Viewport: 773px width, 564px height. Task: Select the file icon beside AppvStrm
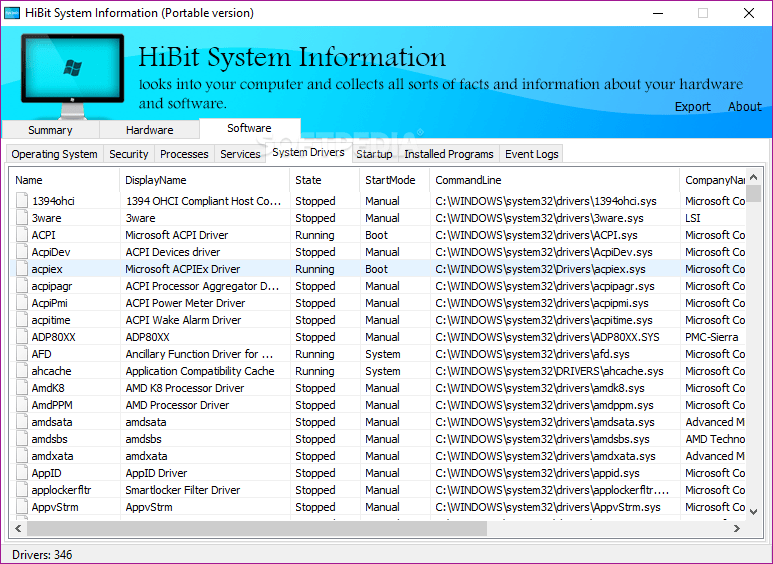(22, 507)
